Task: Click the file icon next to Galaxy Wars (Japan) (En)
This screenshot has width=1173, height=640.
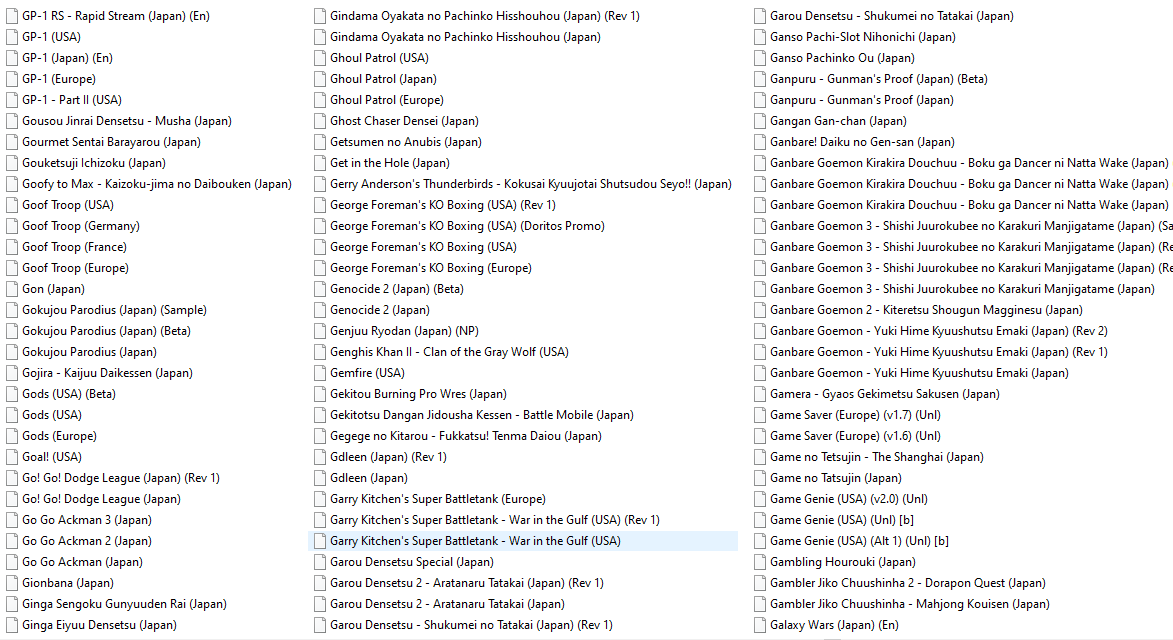Action: point(760,625)
